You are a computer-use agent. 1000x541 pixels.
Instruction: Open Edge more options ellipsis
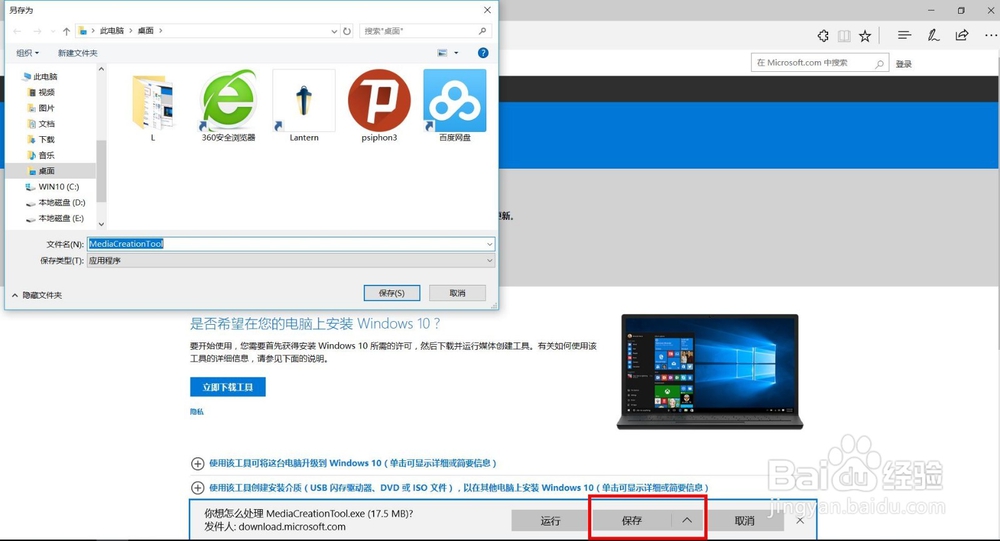991,36
